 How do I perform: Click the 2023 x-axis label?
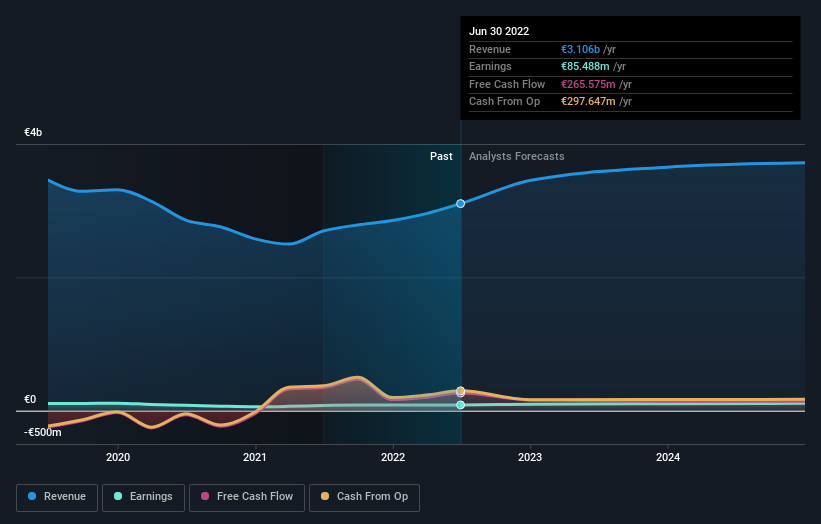coord(530,458)
